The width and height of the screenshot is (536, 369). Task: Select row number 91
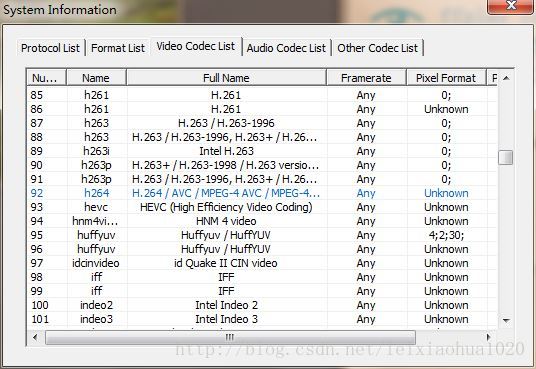[37, 179]
